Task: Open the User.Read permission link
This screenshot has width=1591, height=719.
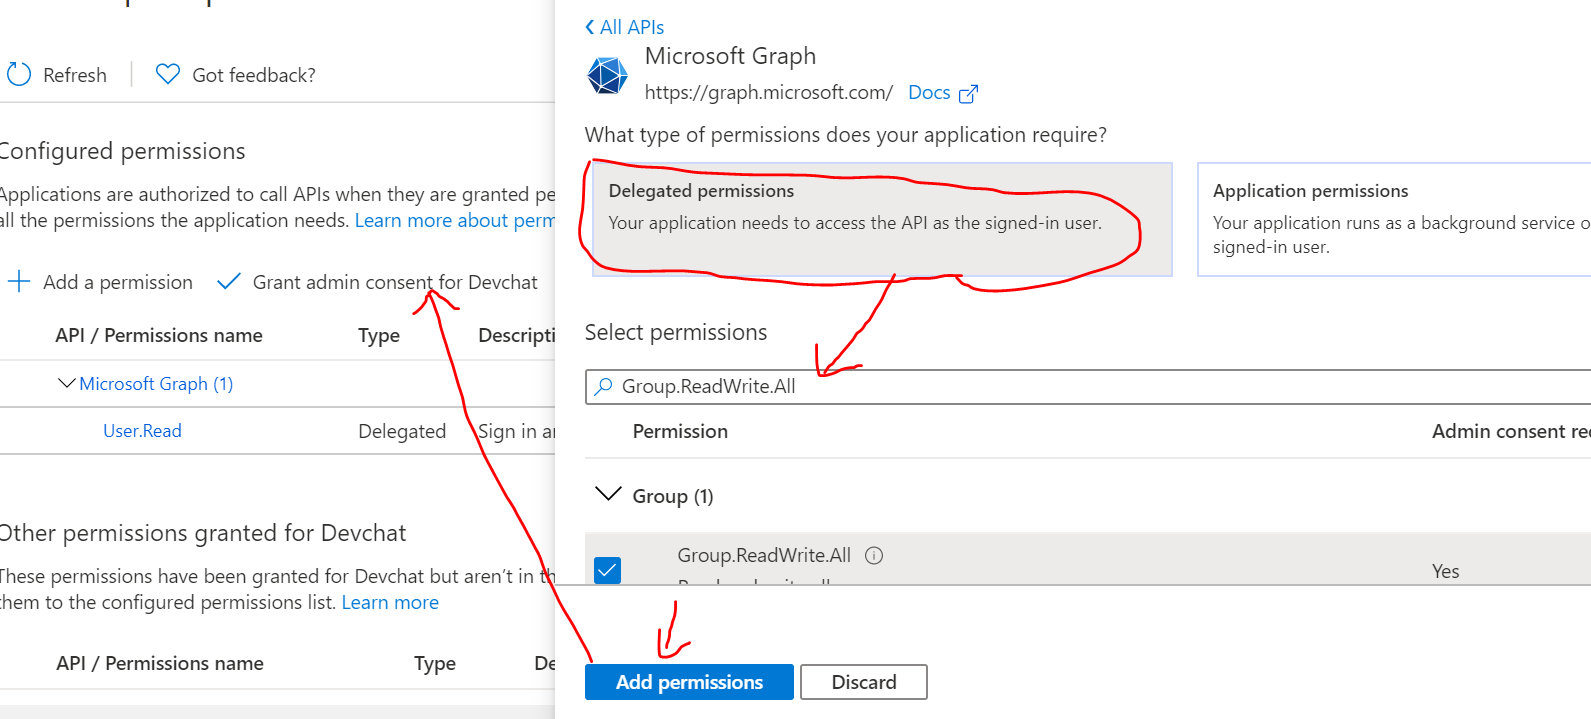Action: pos(142,431)
